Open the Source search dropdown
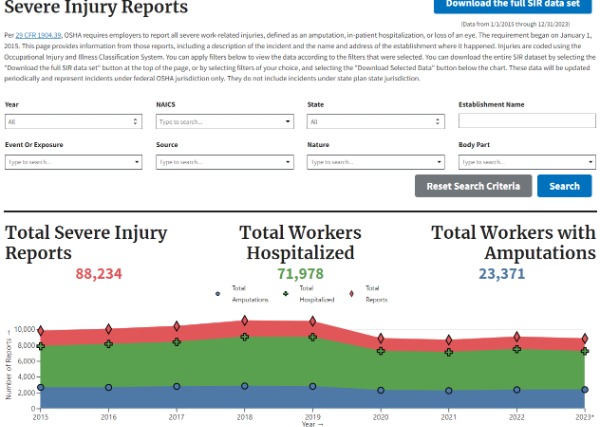Image resolution: width=600 pixels, height=427 pixels. click(225, 162)
